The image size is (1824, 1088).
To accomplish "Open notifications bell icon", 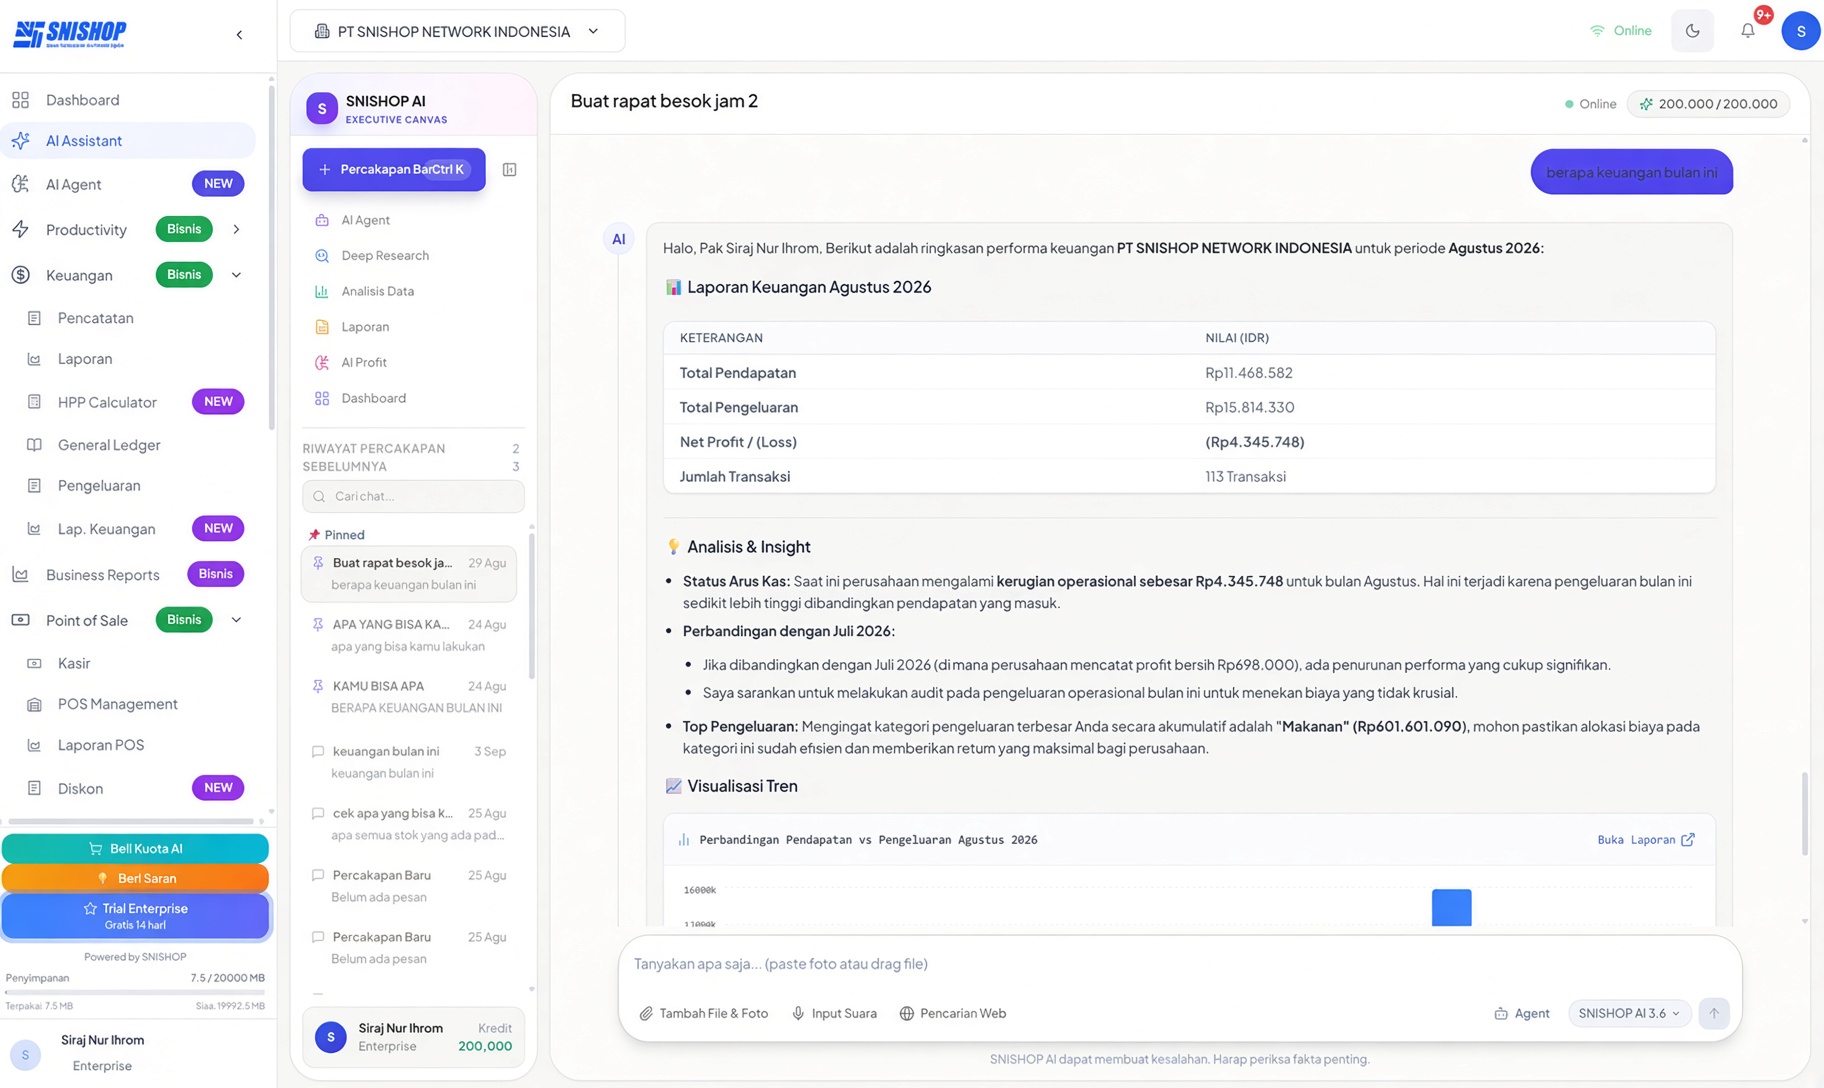I will [1747, 31].
